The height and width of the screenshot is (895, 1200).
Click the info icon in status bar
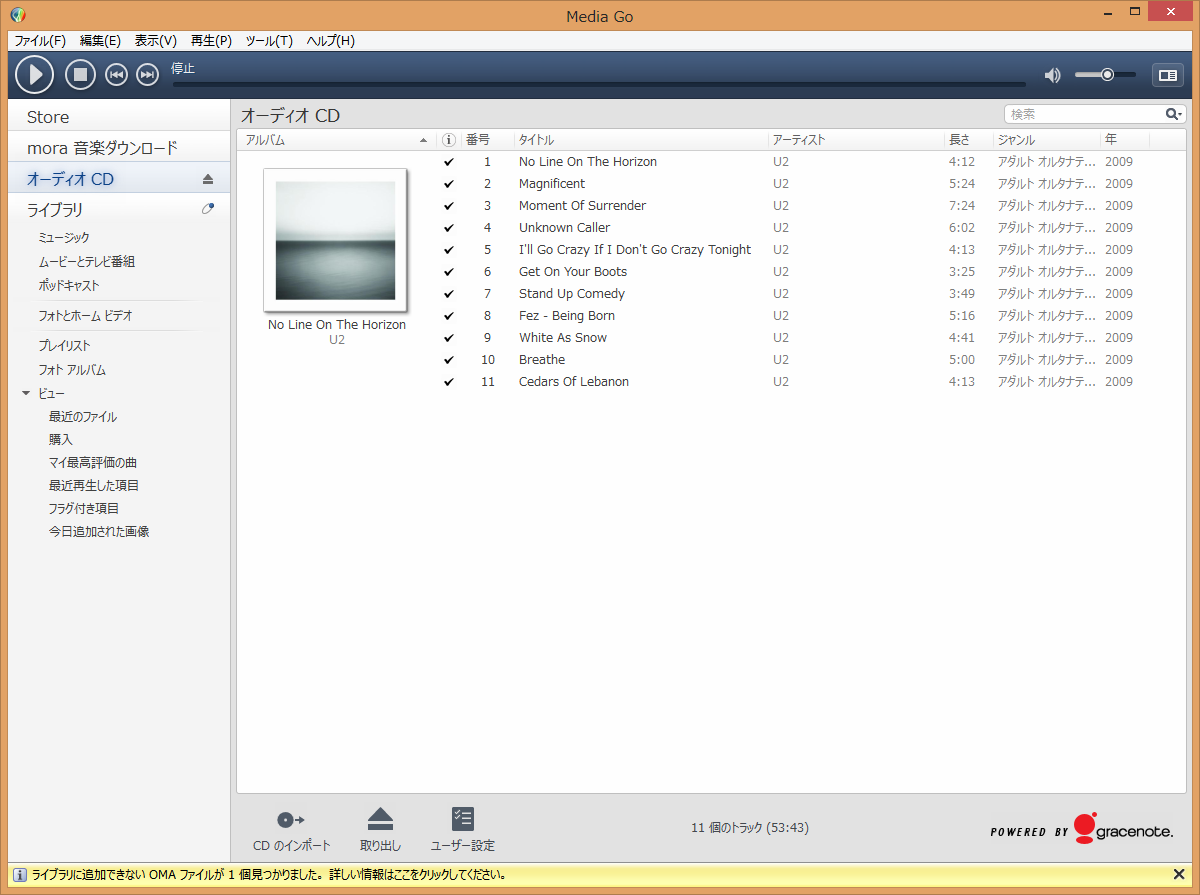(x=19, y=875)
